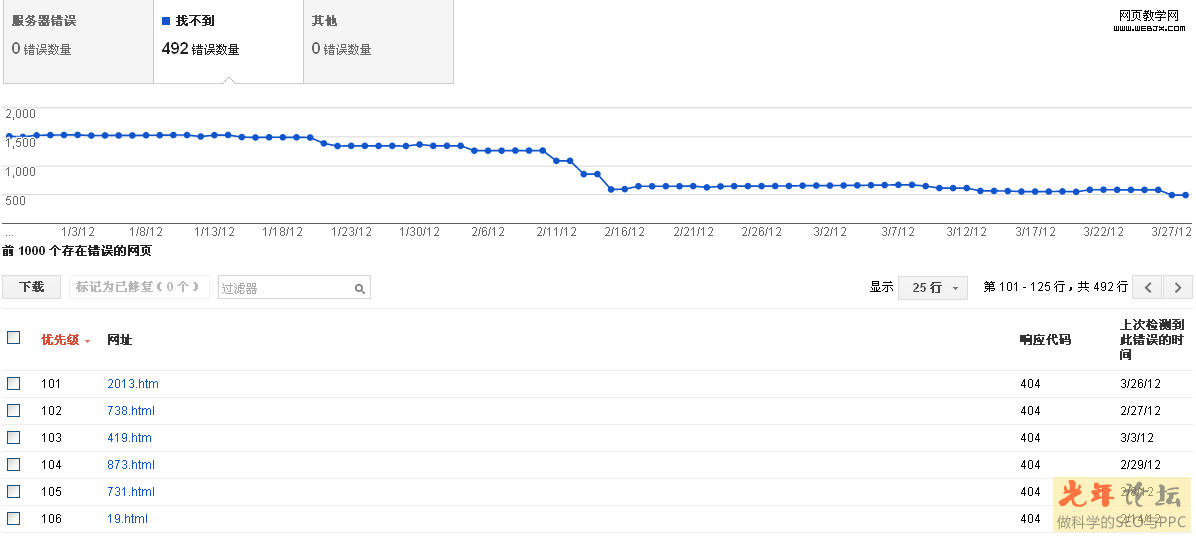1196x537 pixels.
Task: Open the 419.htm error link
Action: tap(129, 438)
